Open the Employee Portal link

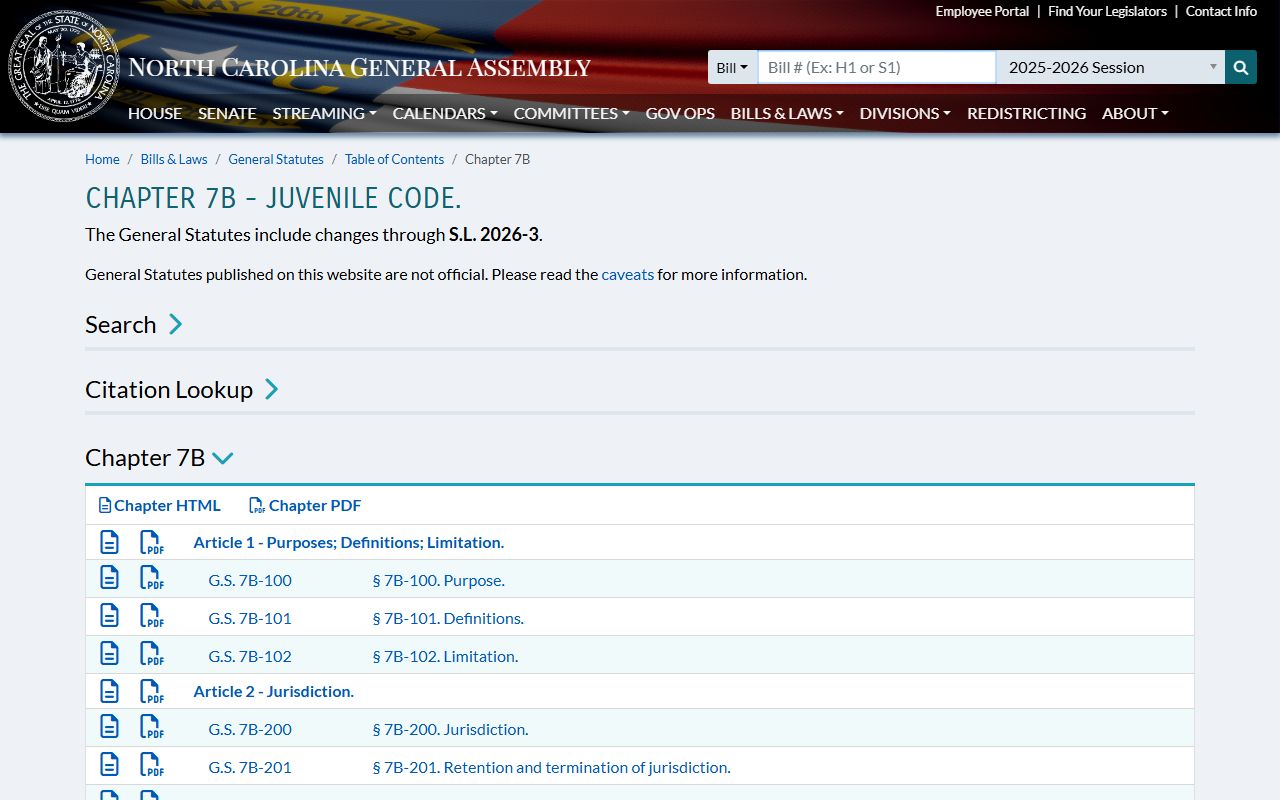coord(982,11)
